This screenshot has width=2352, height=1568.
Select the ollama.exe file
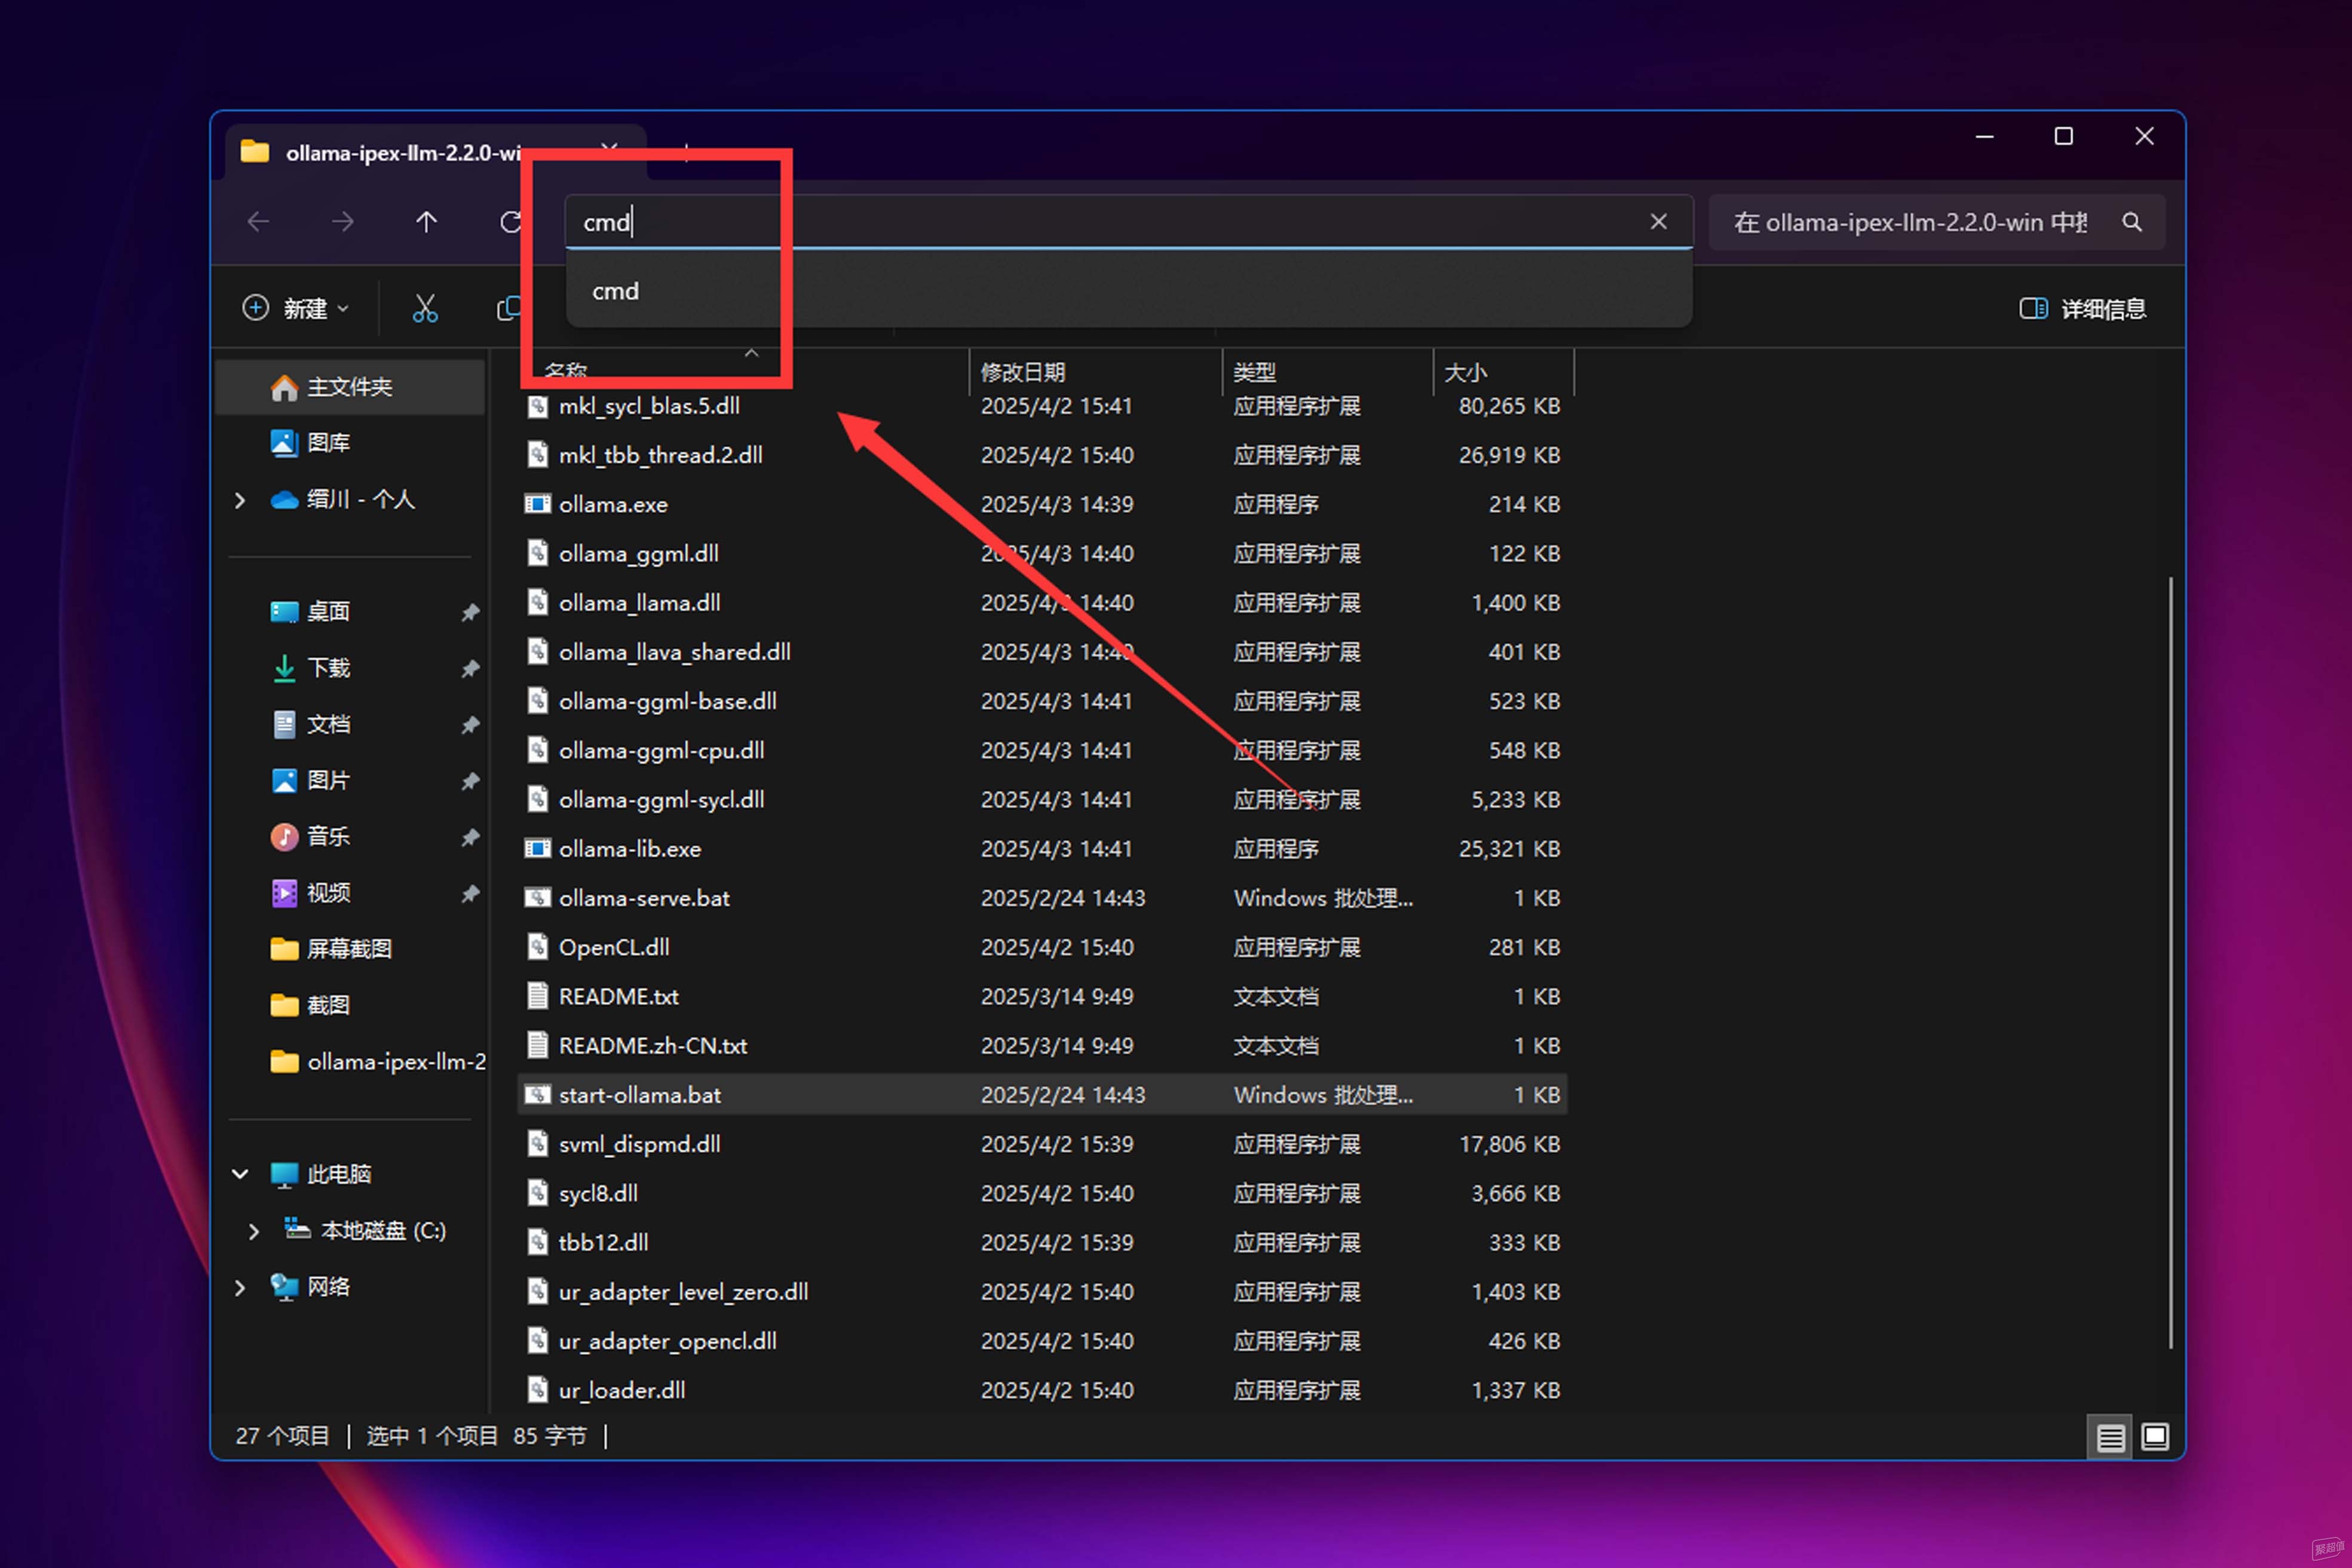click(1042, 504)
